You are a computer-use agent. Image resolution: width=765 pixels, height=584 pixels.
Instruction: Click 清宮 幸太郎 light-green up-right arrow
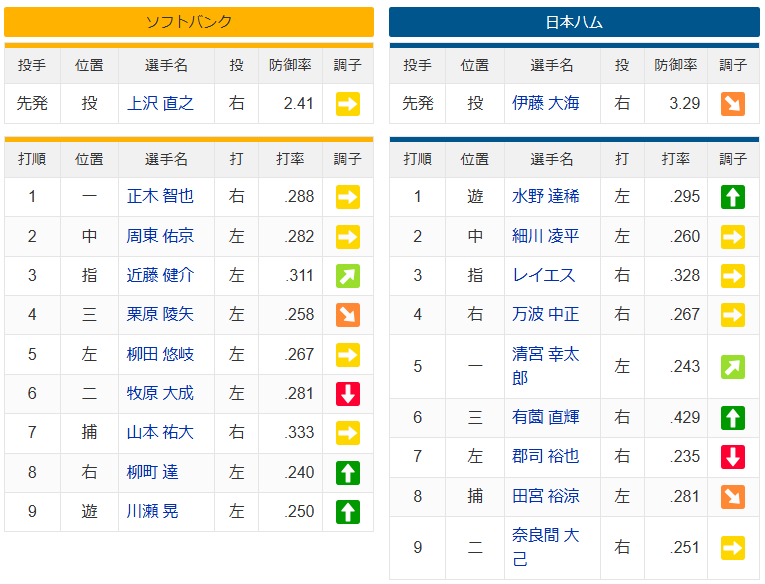point(733,367)
